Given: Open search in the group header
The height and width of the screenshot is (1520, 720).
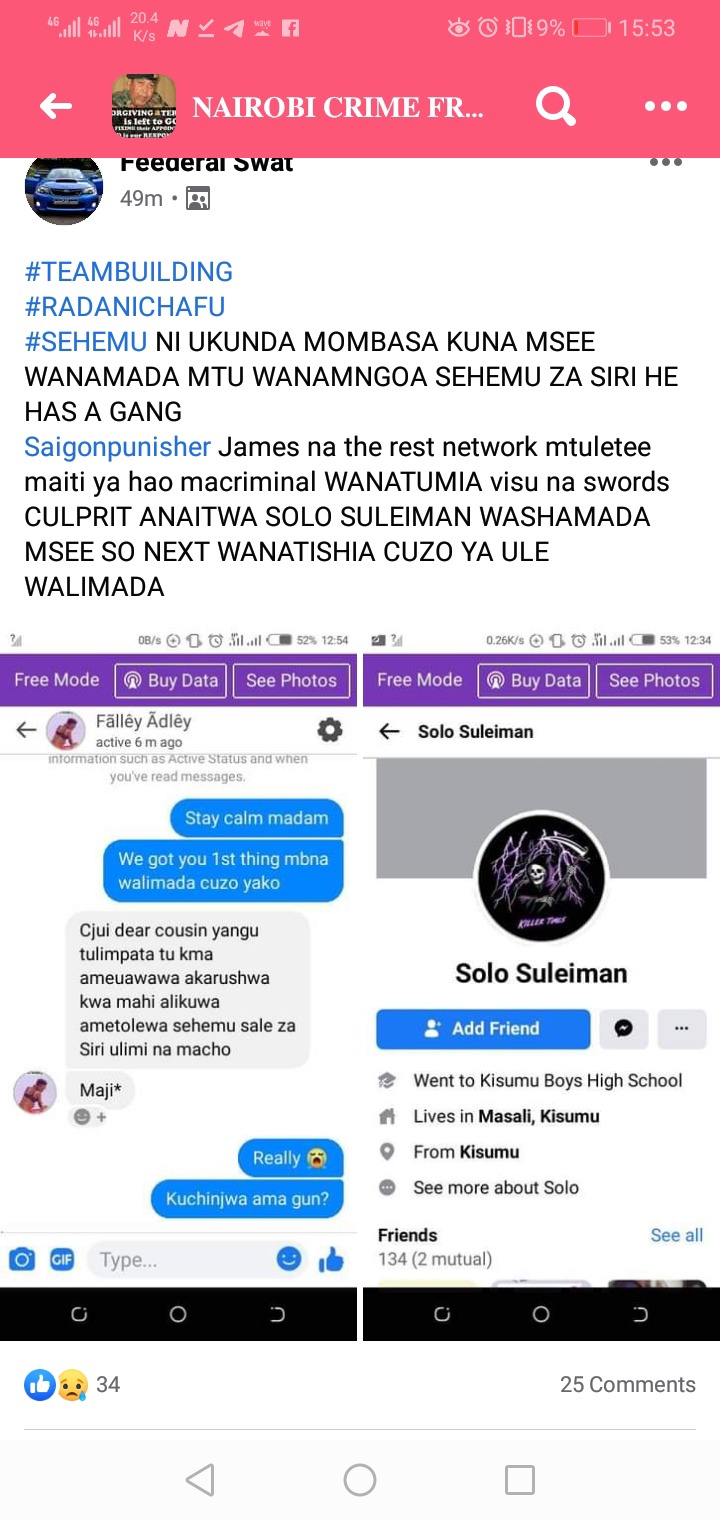Looking at the screenshot, I should tap(555, 106).
